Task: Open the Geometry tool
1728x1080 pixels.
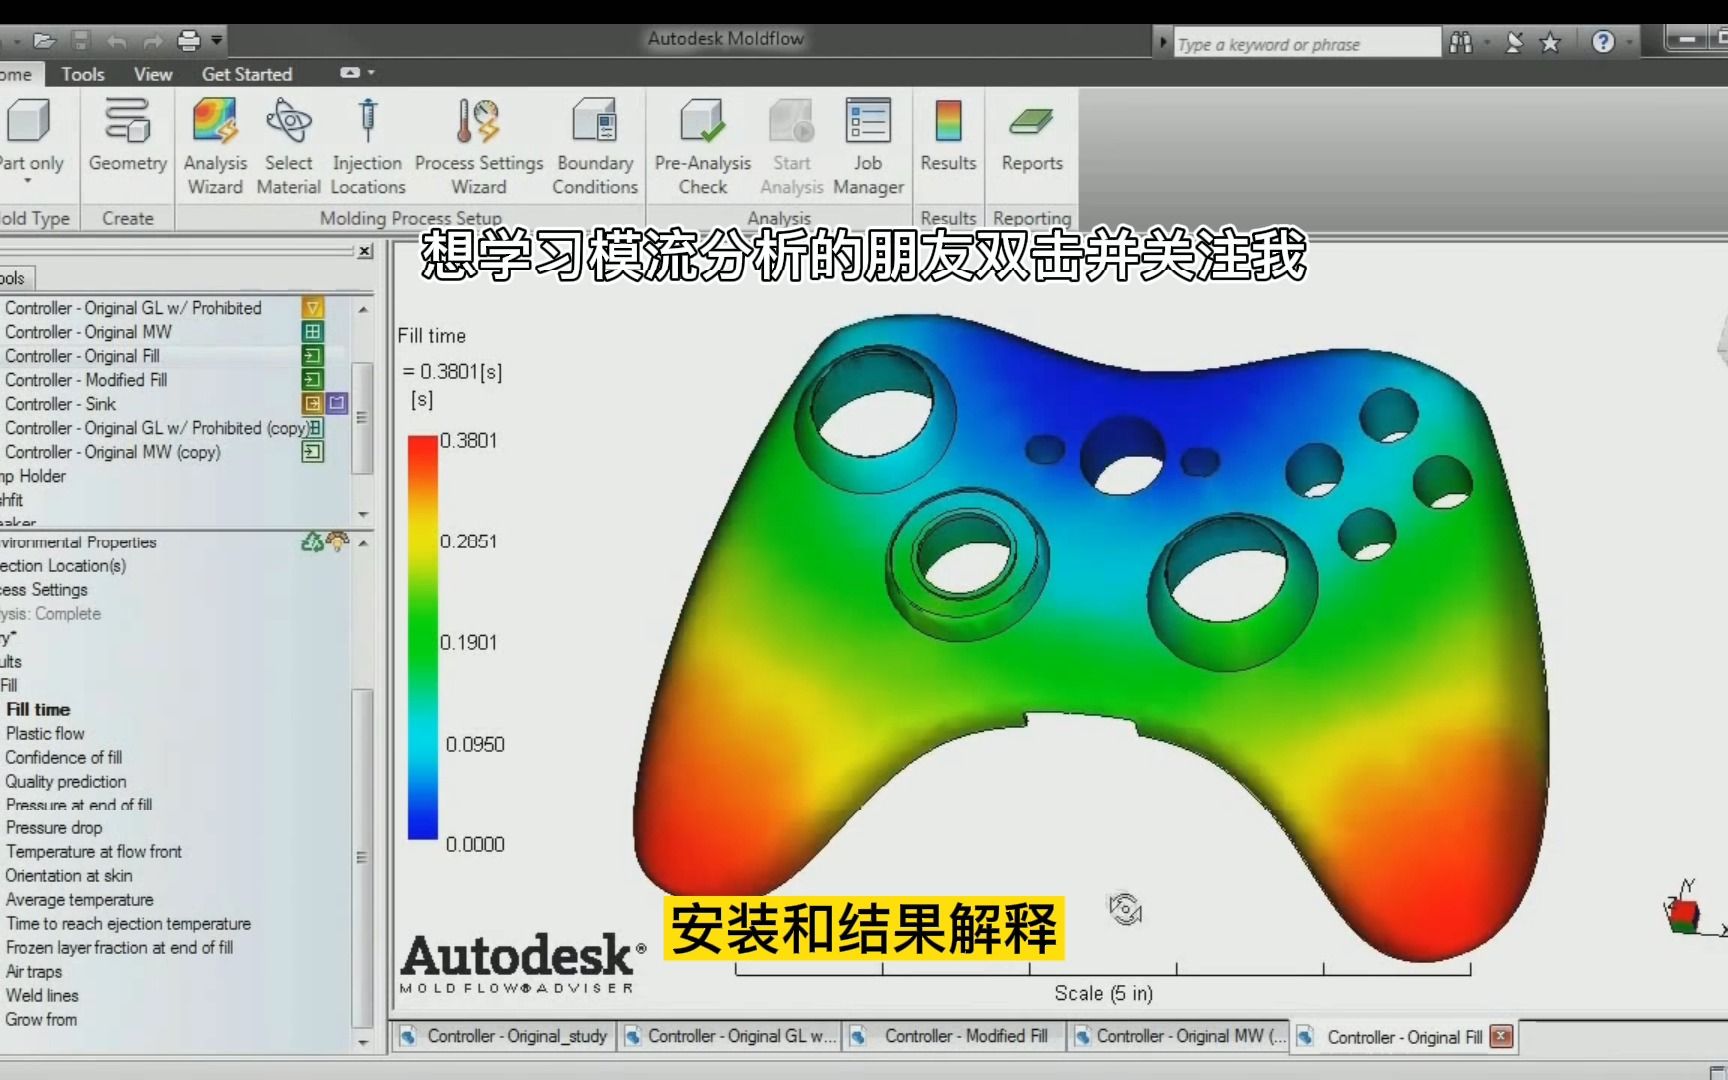Action: (127, 135)
